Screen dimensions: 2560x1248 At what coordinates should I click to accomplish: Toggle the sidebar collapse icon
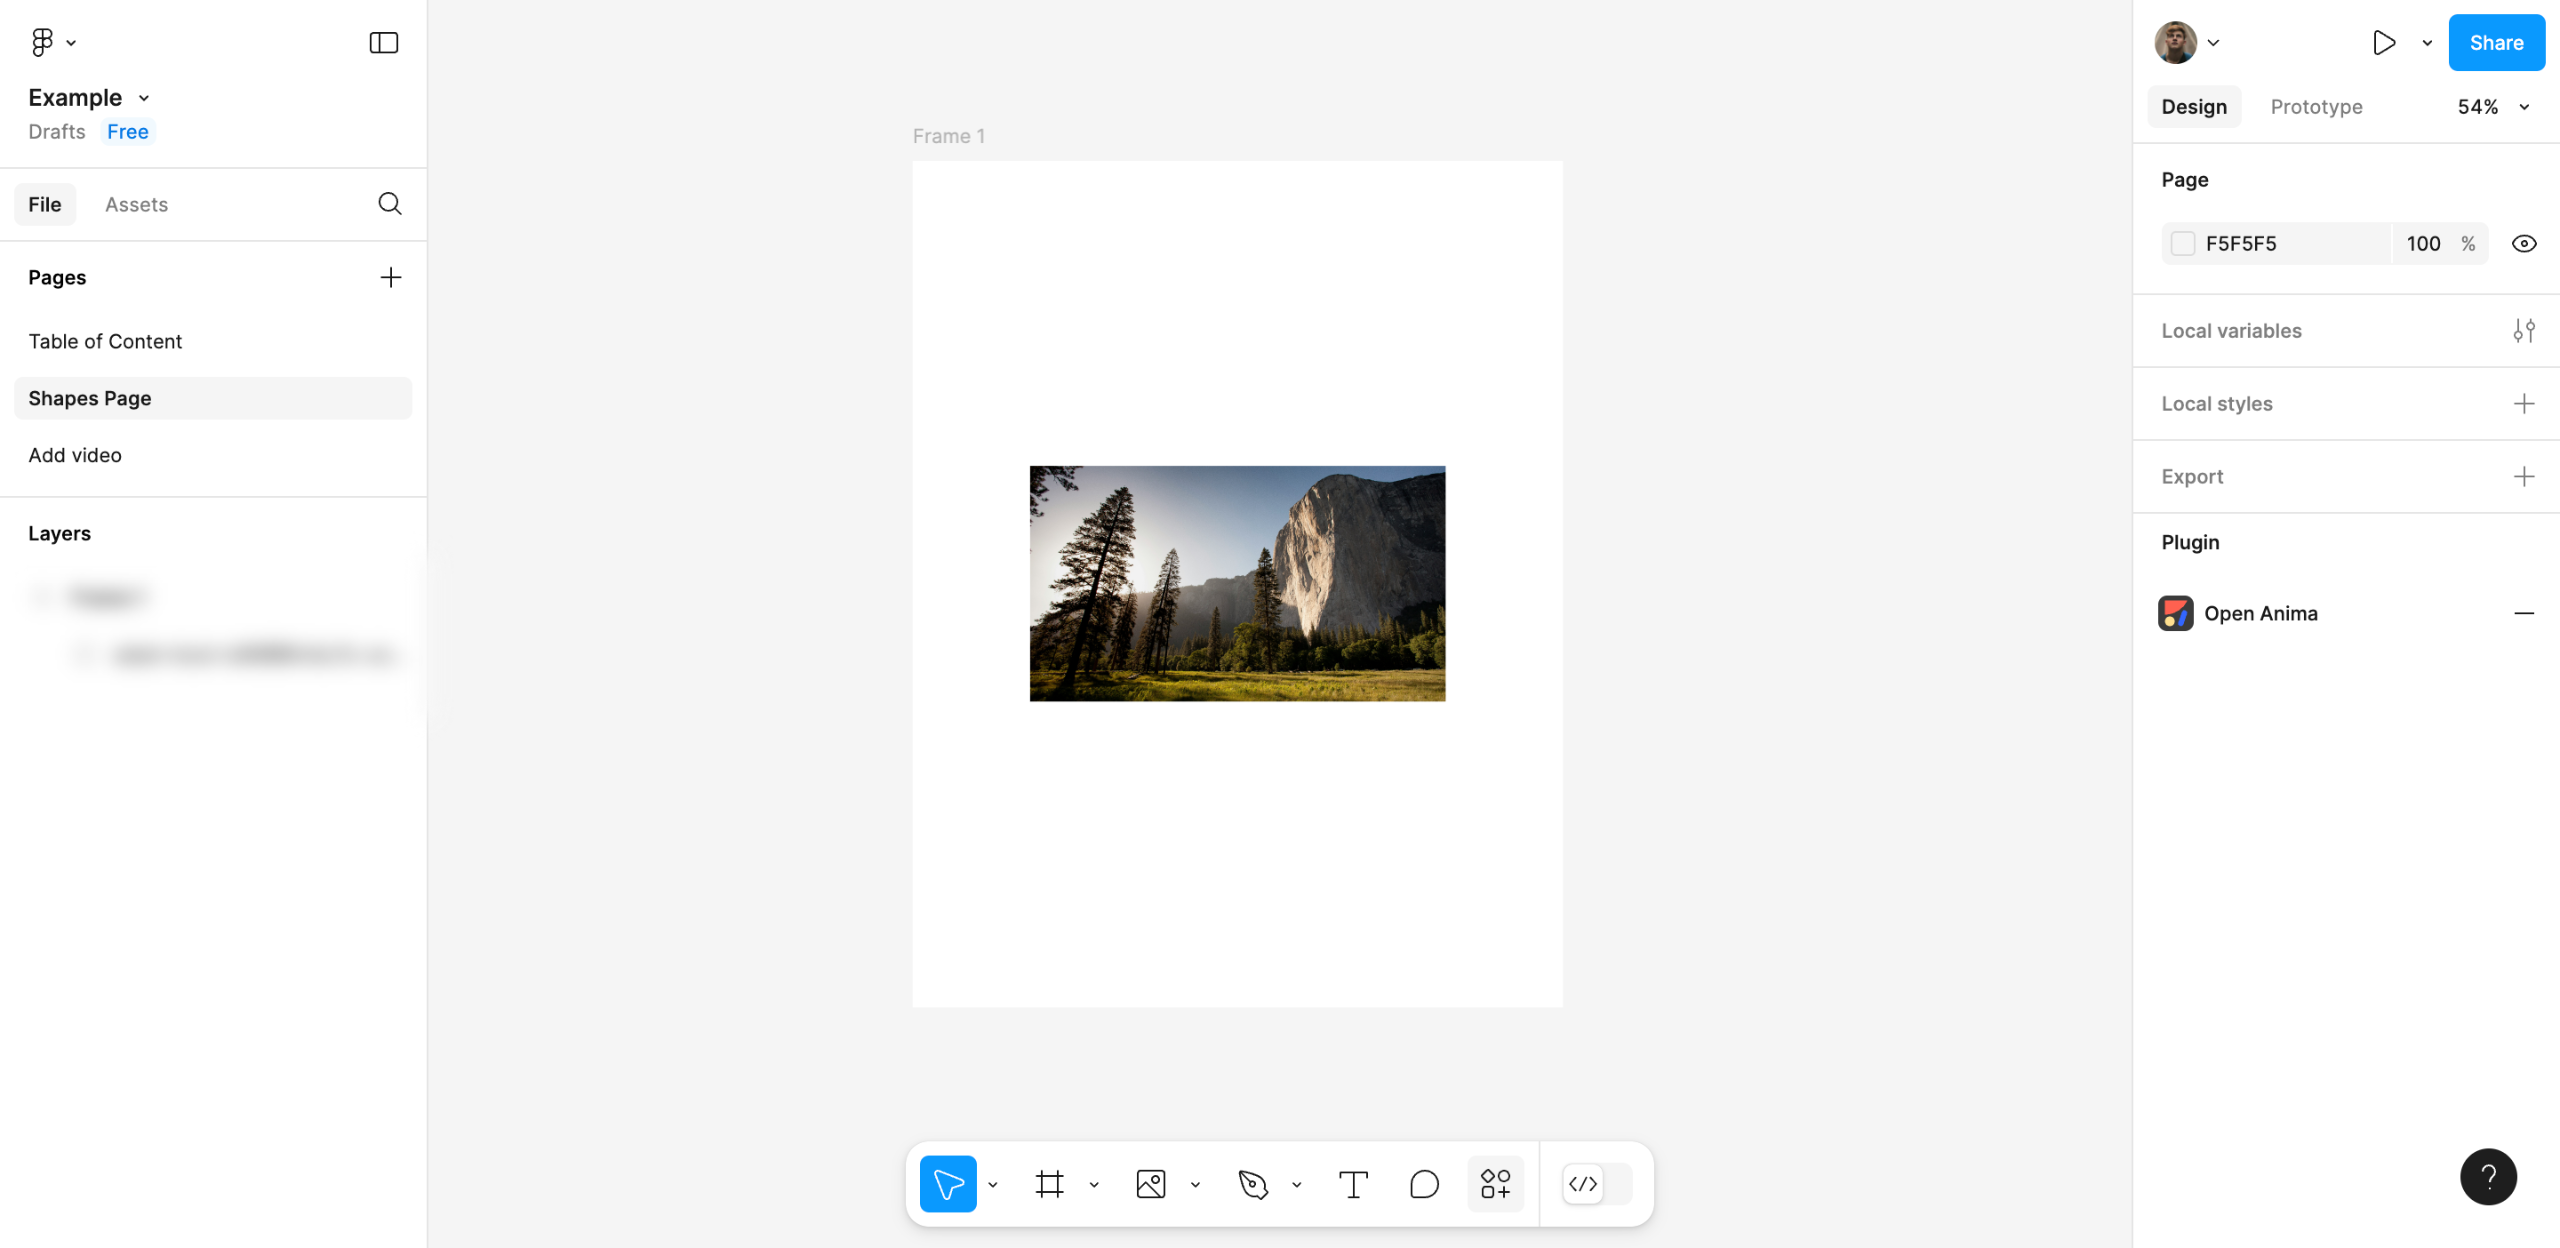tap(383, 42)
